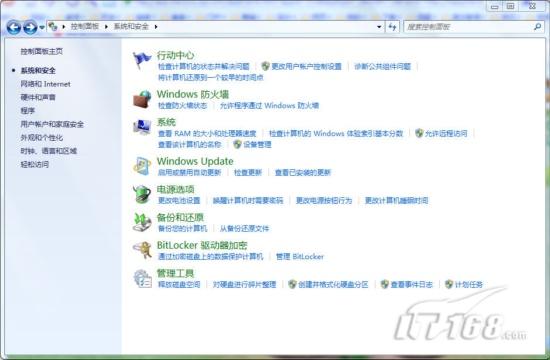Click the 设备管理器 link under 系统
550x360 pixels.
[x=257, y=144]
